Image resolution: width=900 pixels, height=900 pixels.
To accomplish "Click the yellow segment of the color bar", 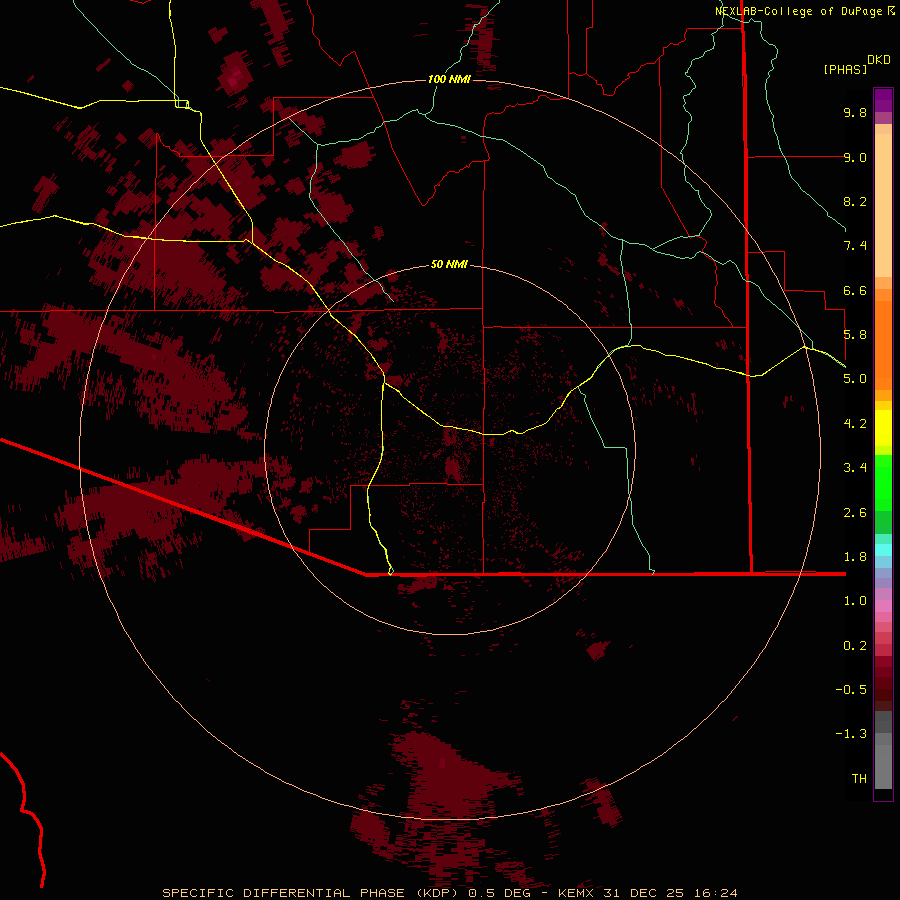I will coord(883,428).
